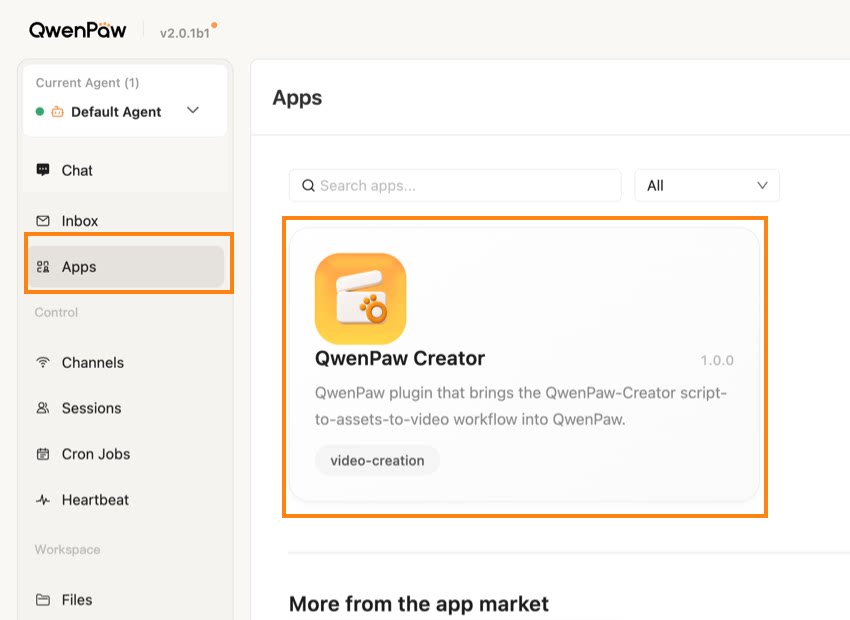
Task: Select Apps in the sidebar
Action: [126, 267]
